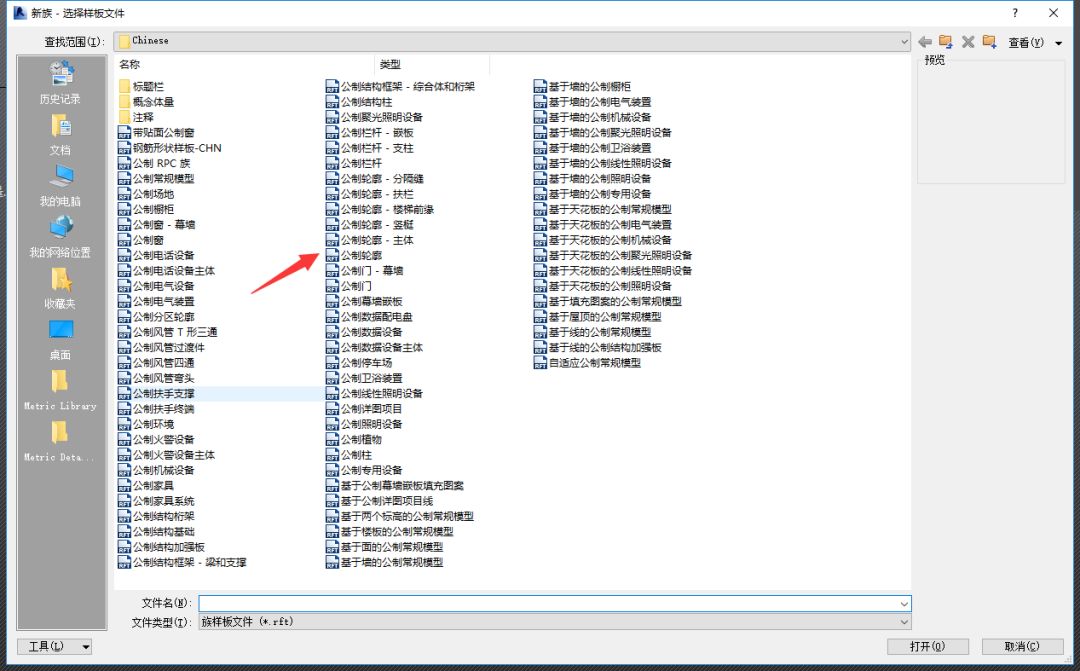Viewport: 1080px width, 671px height.
Task: Select the 公制 RPC 族 template
Action: click(x=154, y=163)
